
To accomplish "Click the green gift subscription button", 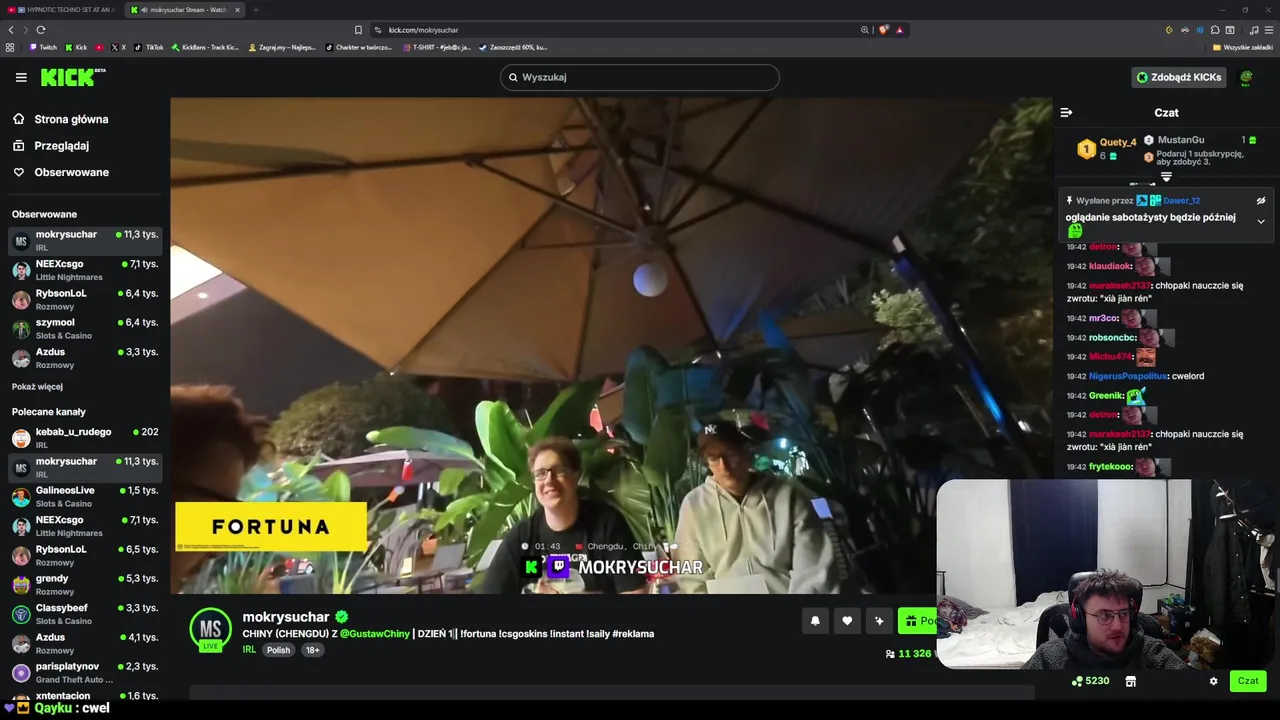I will [x=918, y=621].
